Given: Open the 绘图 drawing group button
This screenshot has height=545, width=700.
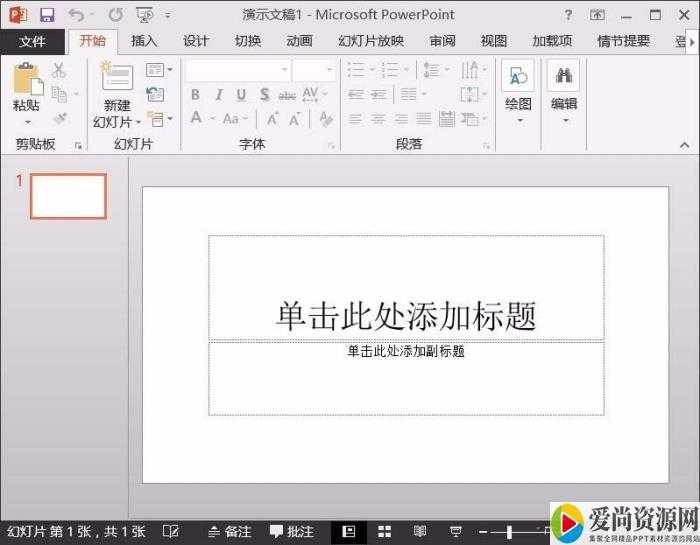Looking at the screenshot, I should [x=518, y=92].
